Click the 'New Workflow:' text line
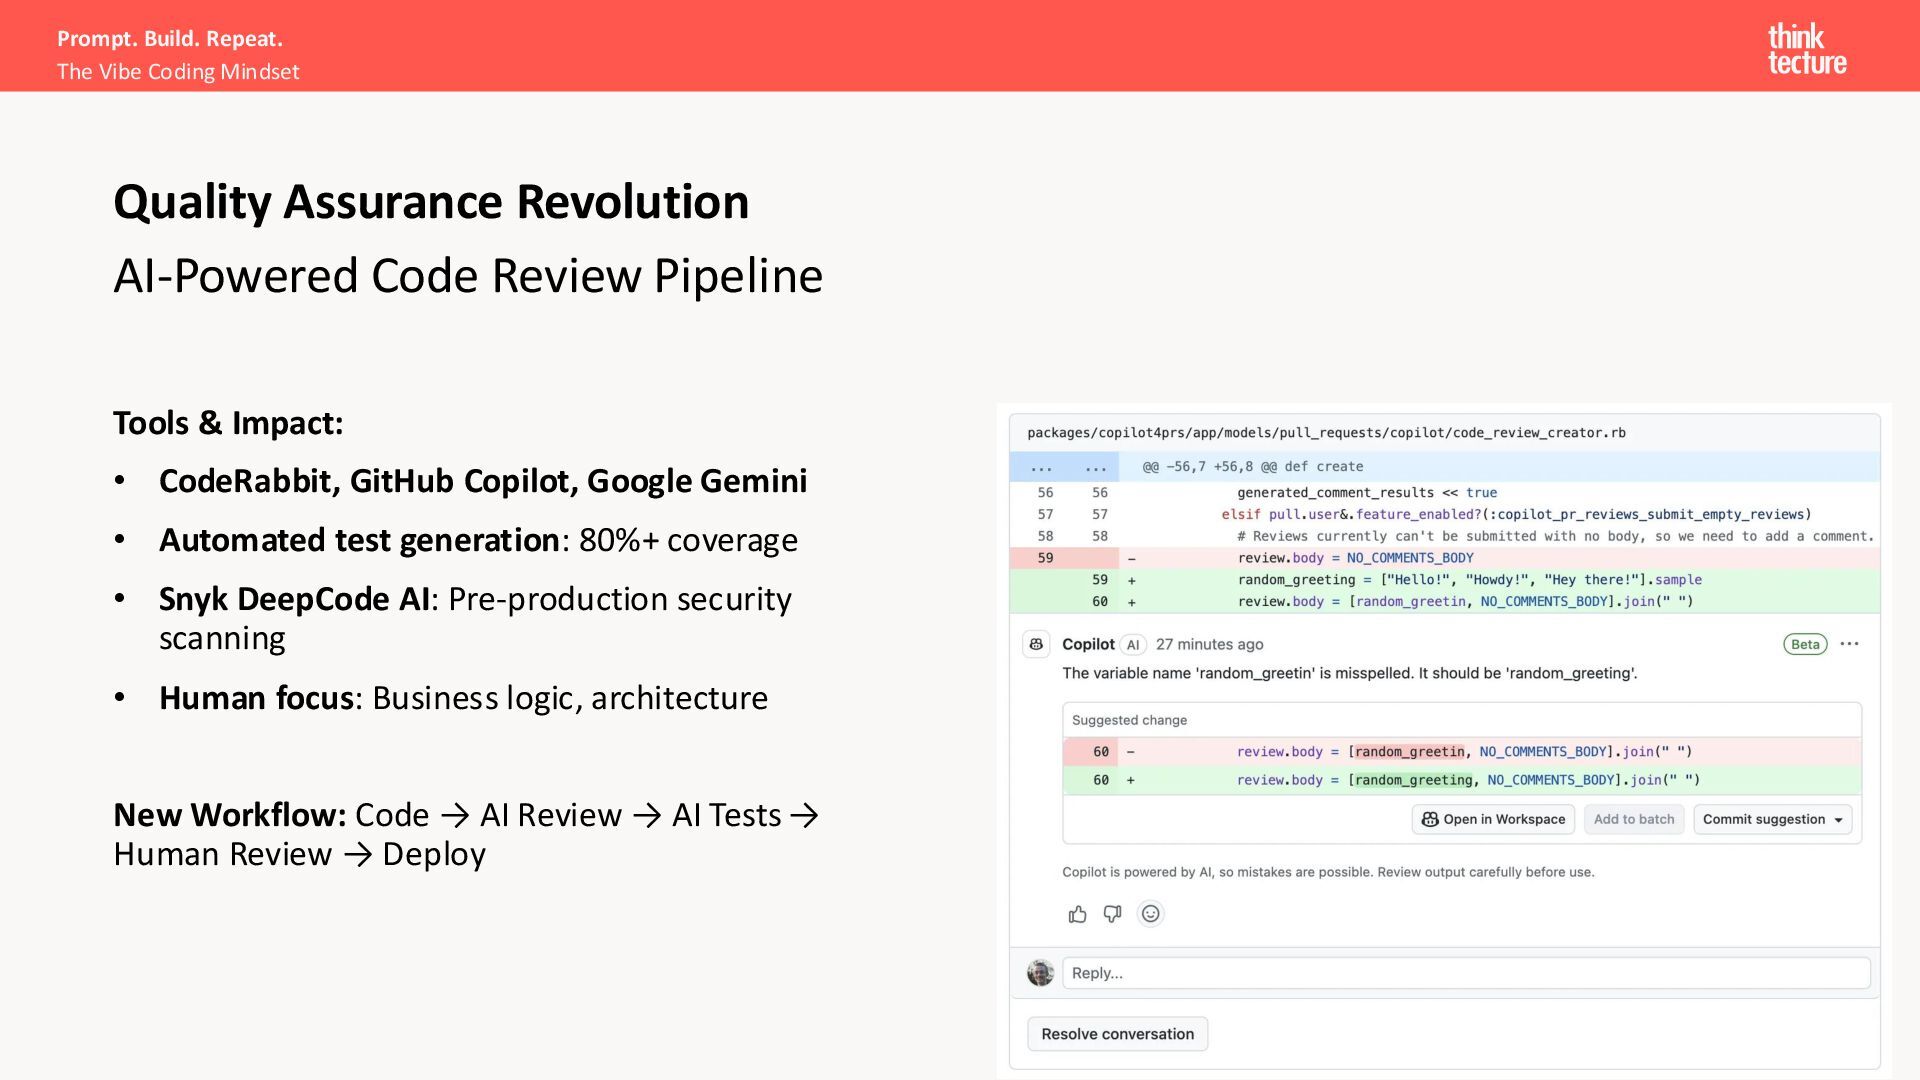The width and height of the screenshot is (1920, 1080). [x=466, y=834]
